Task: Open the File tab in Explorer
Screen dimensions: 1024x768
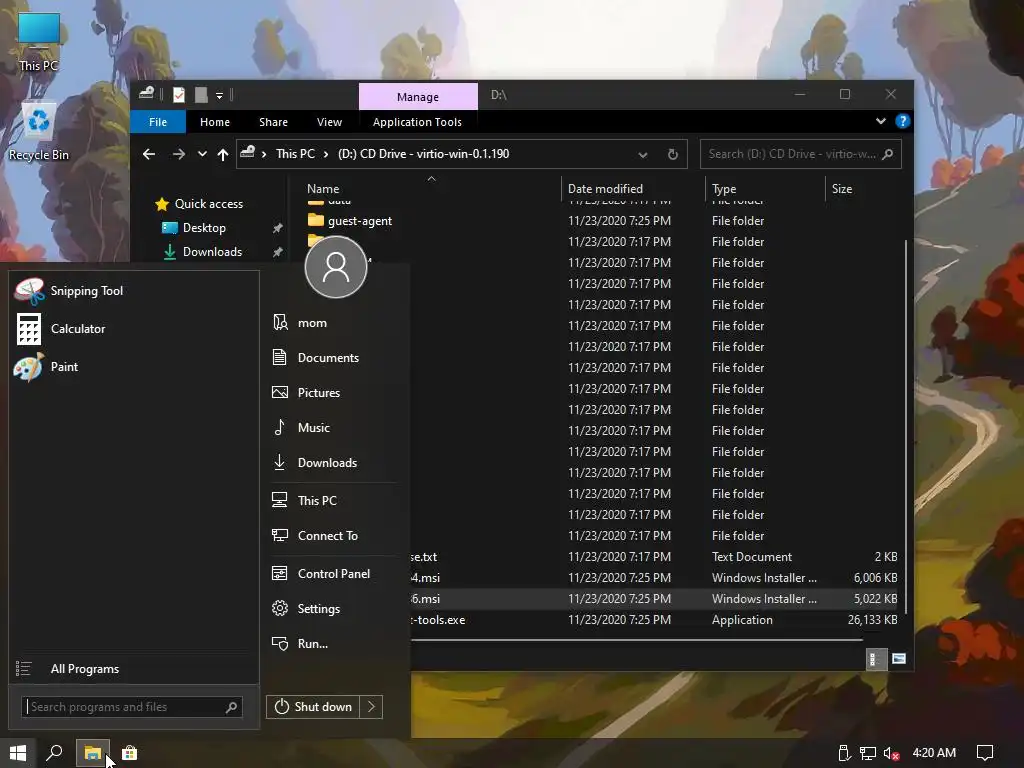Action: (158, 122)
